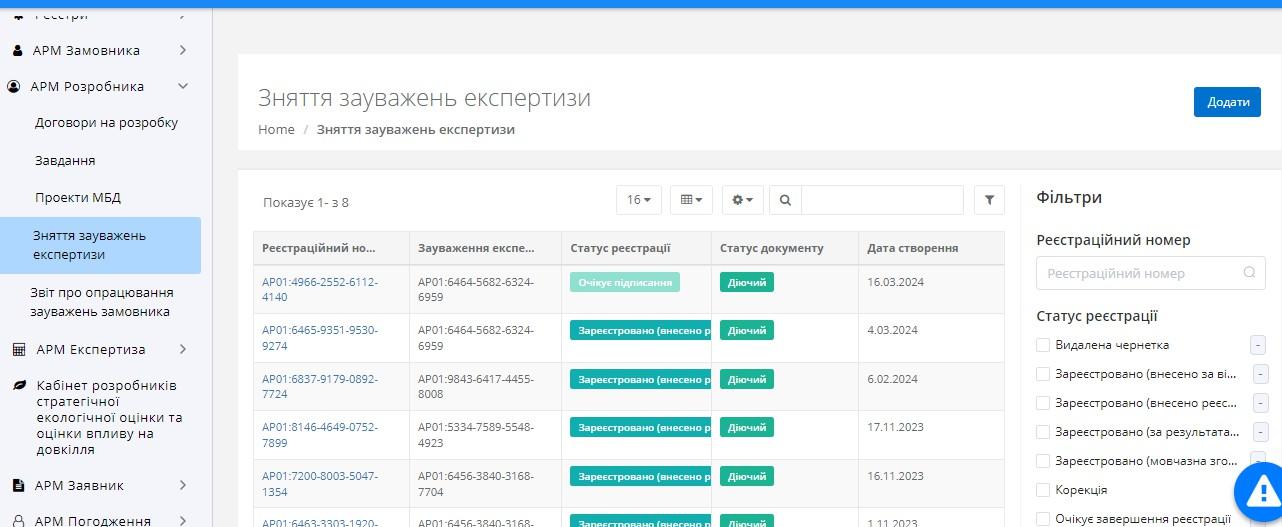Open the page size 16 dropdown
This screenshot has height=527, width=1282.
pos(638,200)
